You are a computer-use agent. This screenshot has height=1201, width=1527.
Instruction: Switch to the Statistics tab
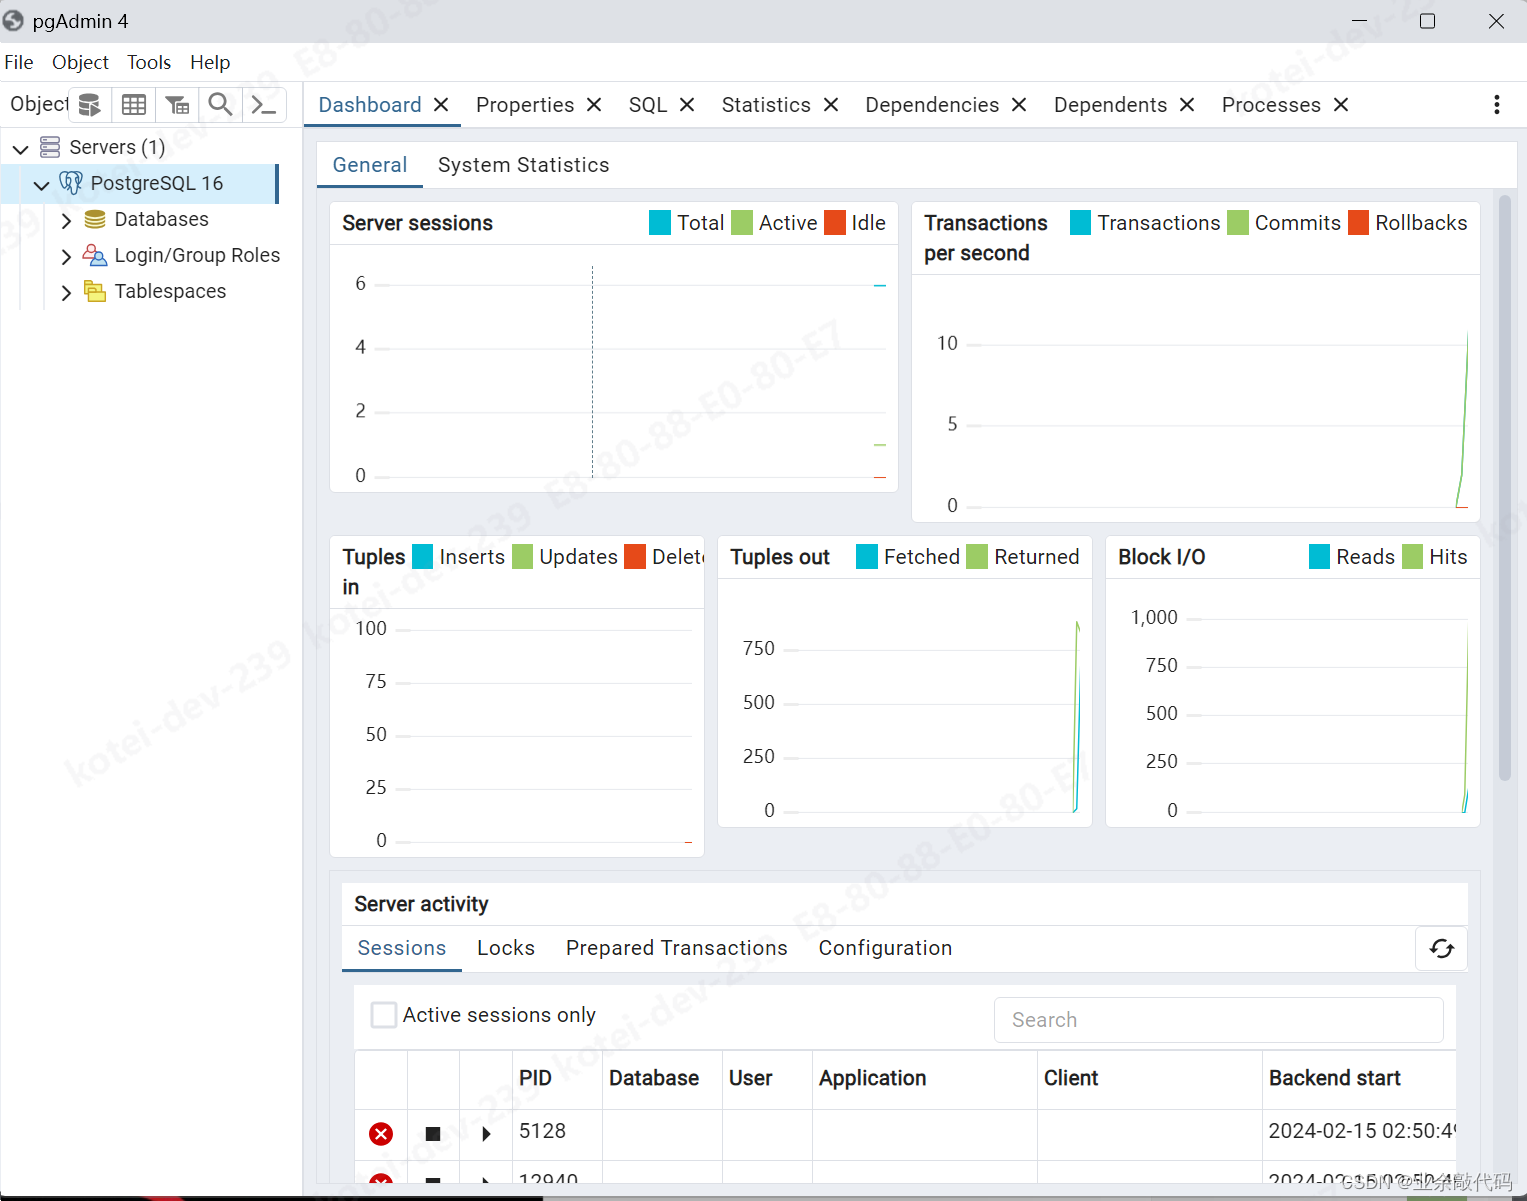(766, 105)
